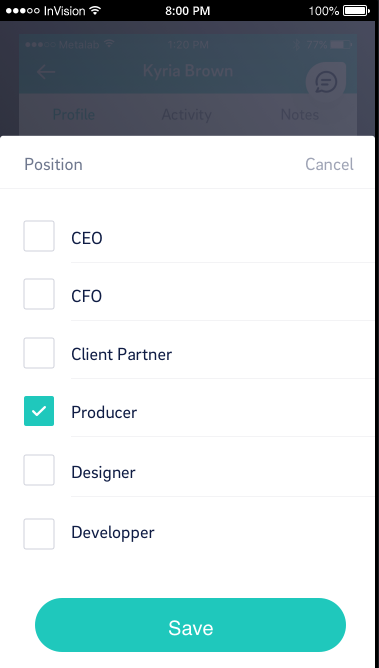Image resolution: width=379 pixels, height=668 pixels.
Task: Tap the Client Partner row label
Action: pyautogui.click(x=121, y=354)
